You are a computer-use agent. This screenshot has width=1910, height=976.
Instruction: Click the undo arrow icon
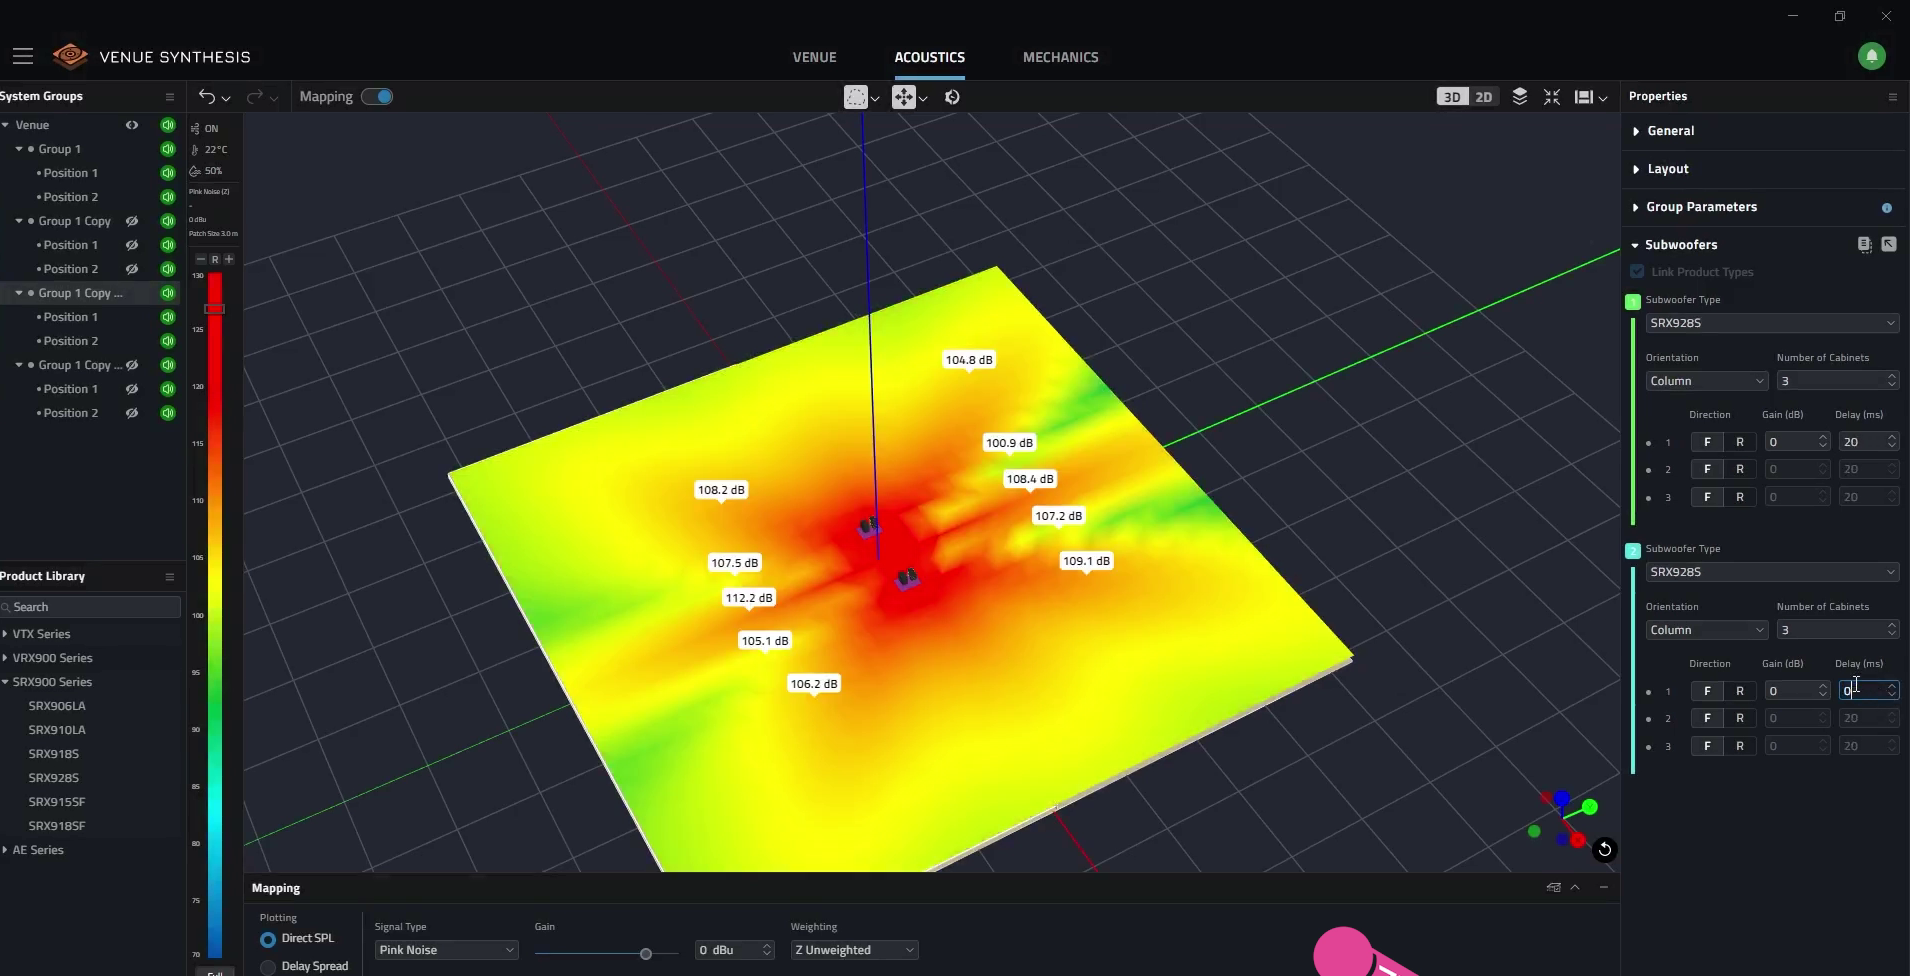click(207, 97)
